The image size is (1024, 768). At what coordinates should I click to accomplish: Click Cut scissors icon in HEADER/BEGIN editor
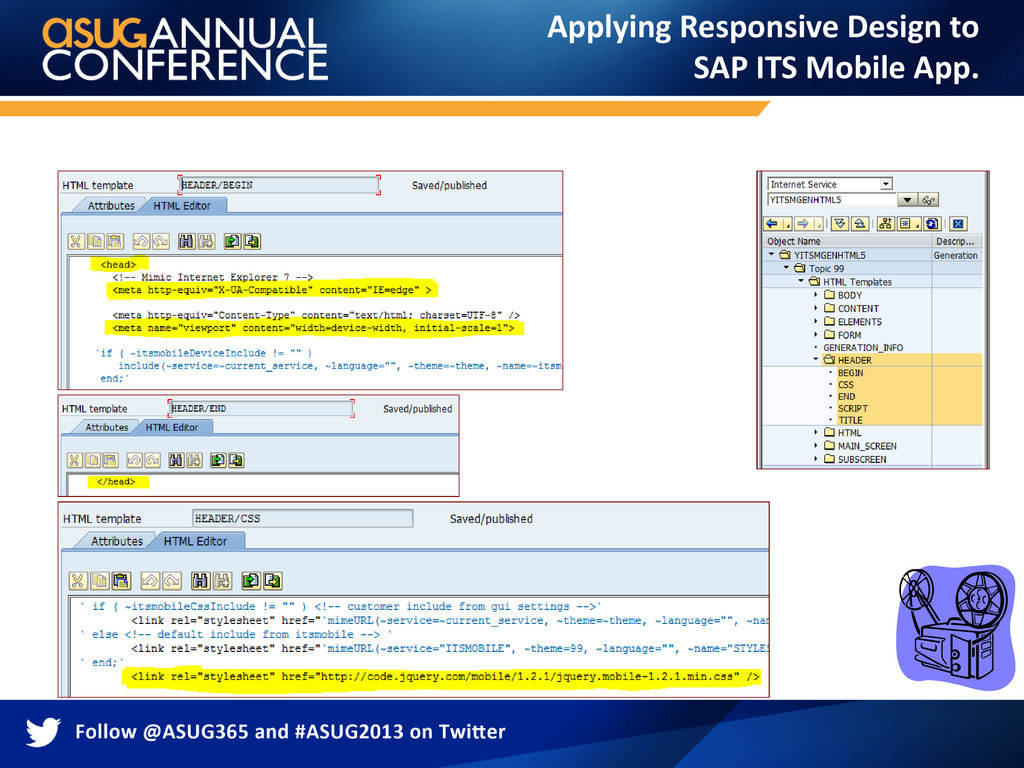(76, 242)
